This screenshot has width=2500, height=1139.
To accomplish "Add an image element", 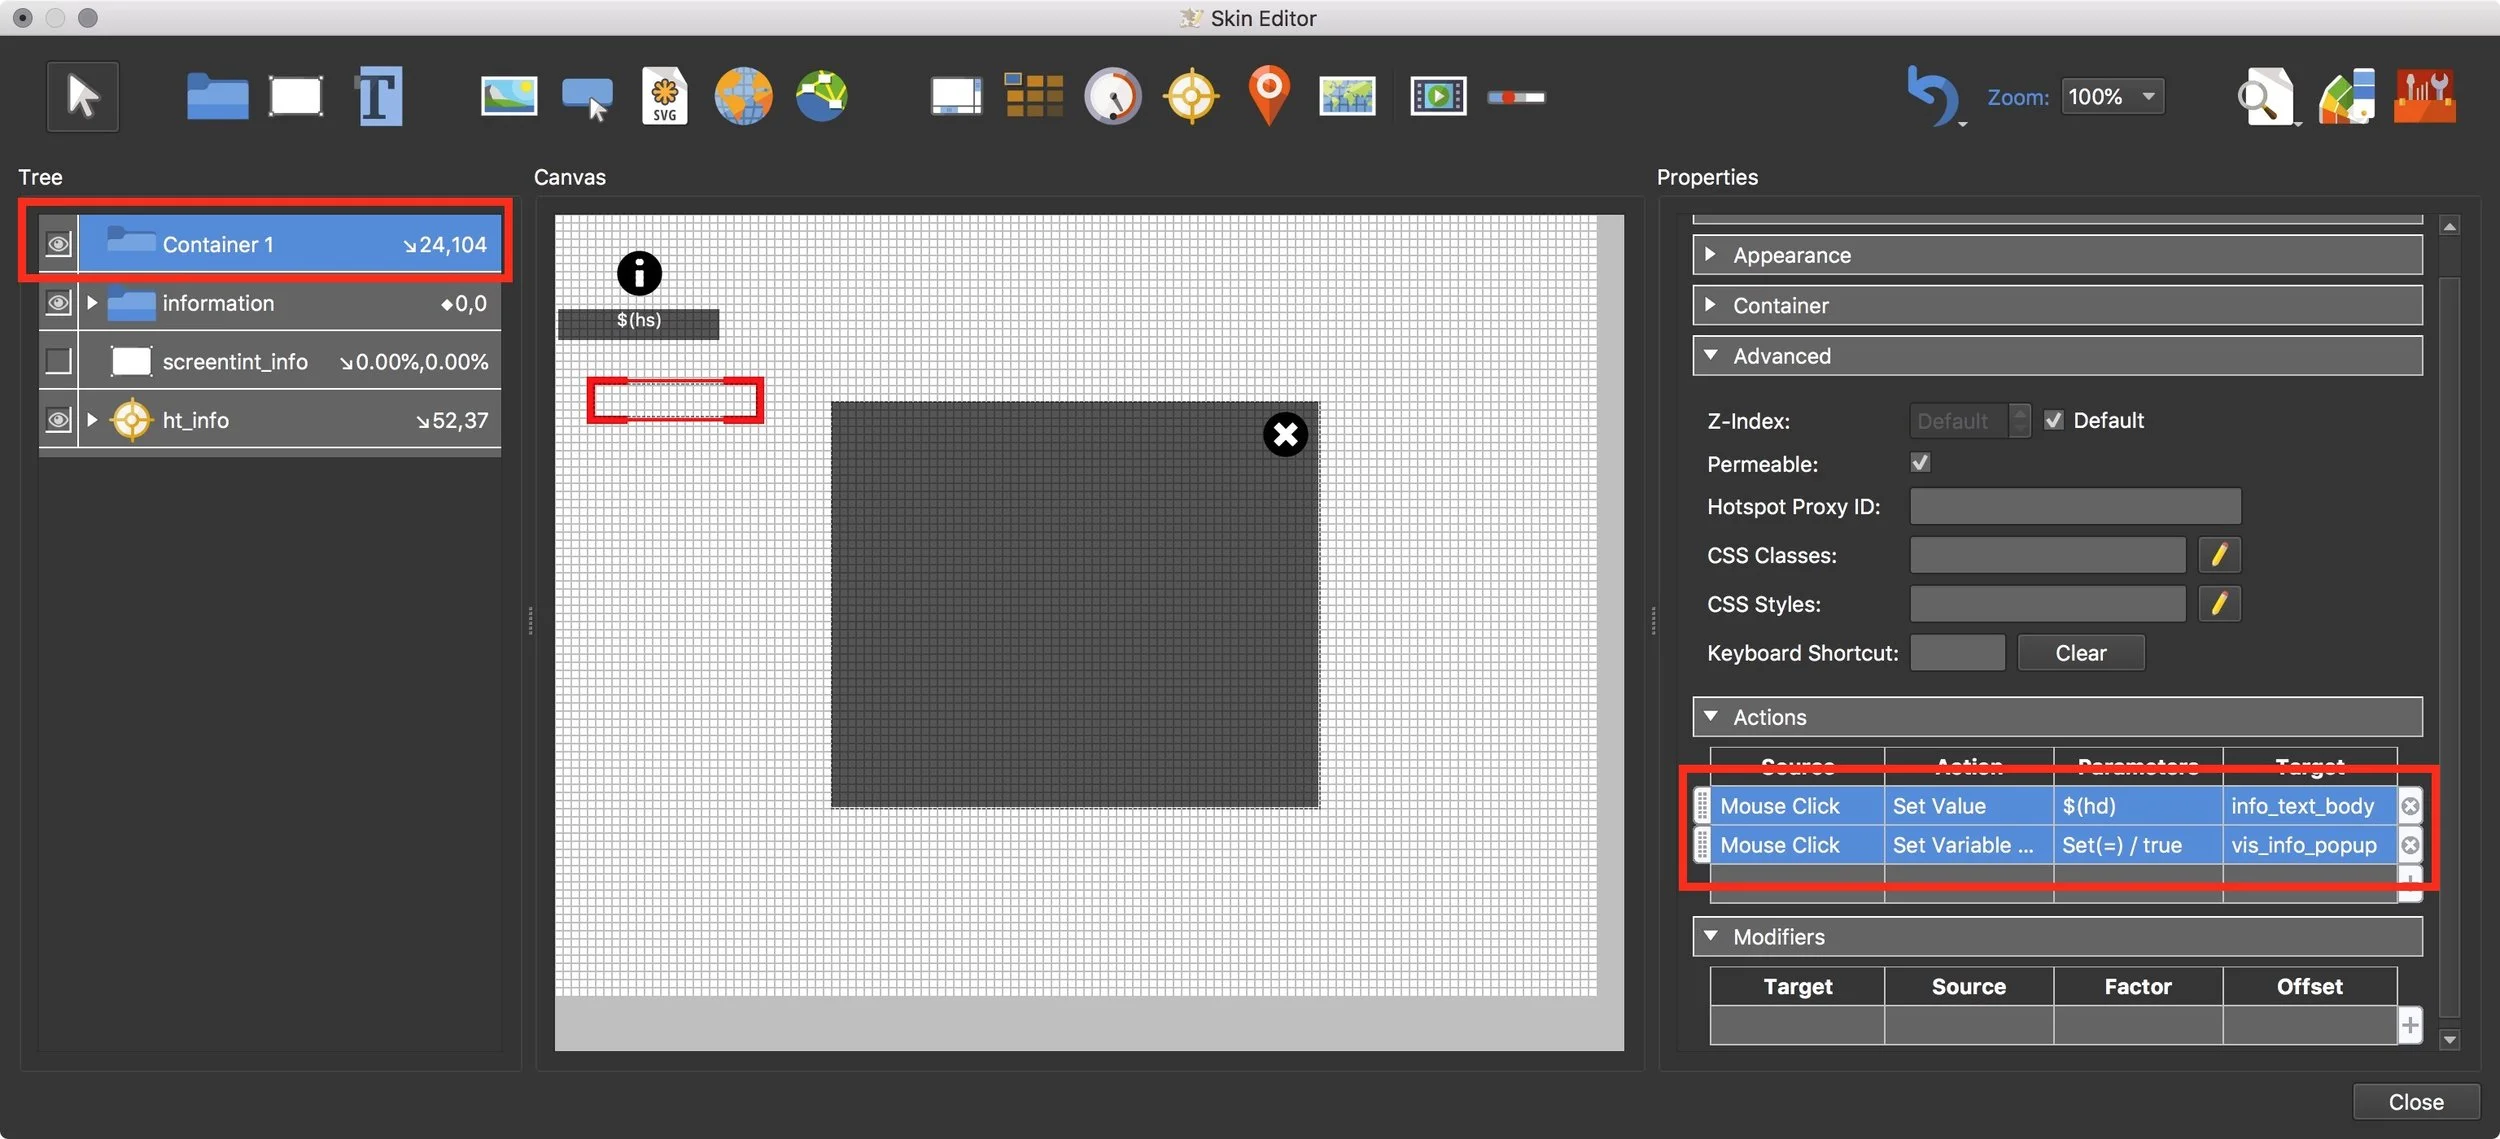I will (508, 97).
